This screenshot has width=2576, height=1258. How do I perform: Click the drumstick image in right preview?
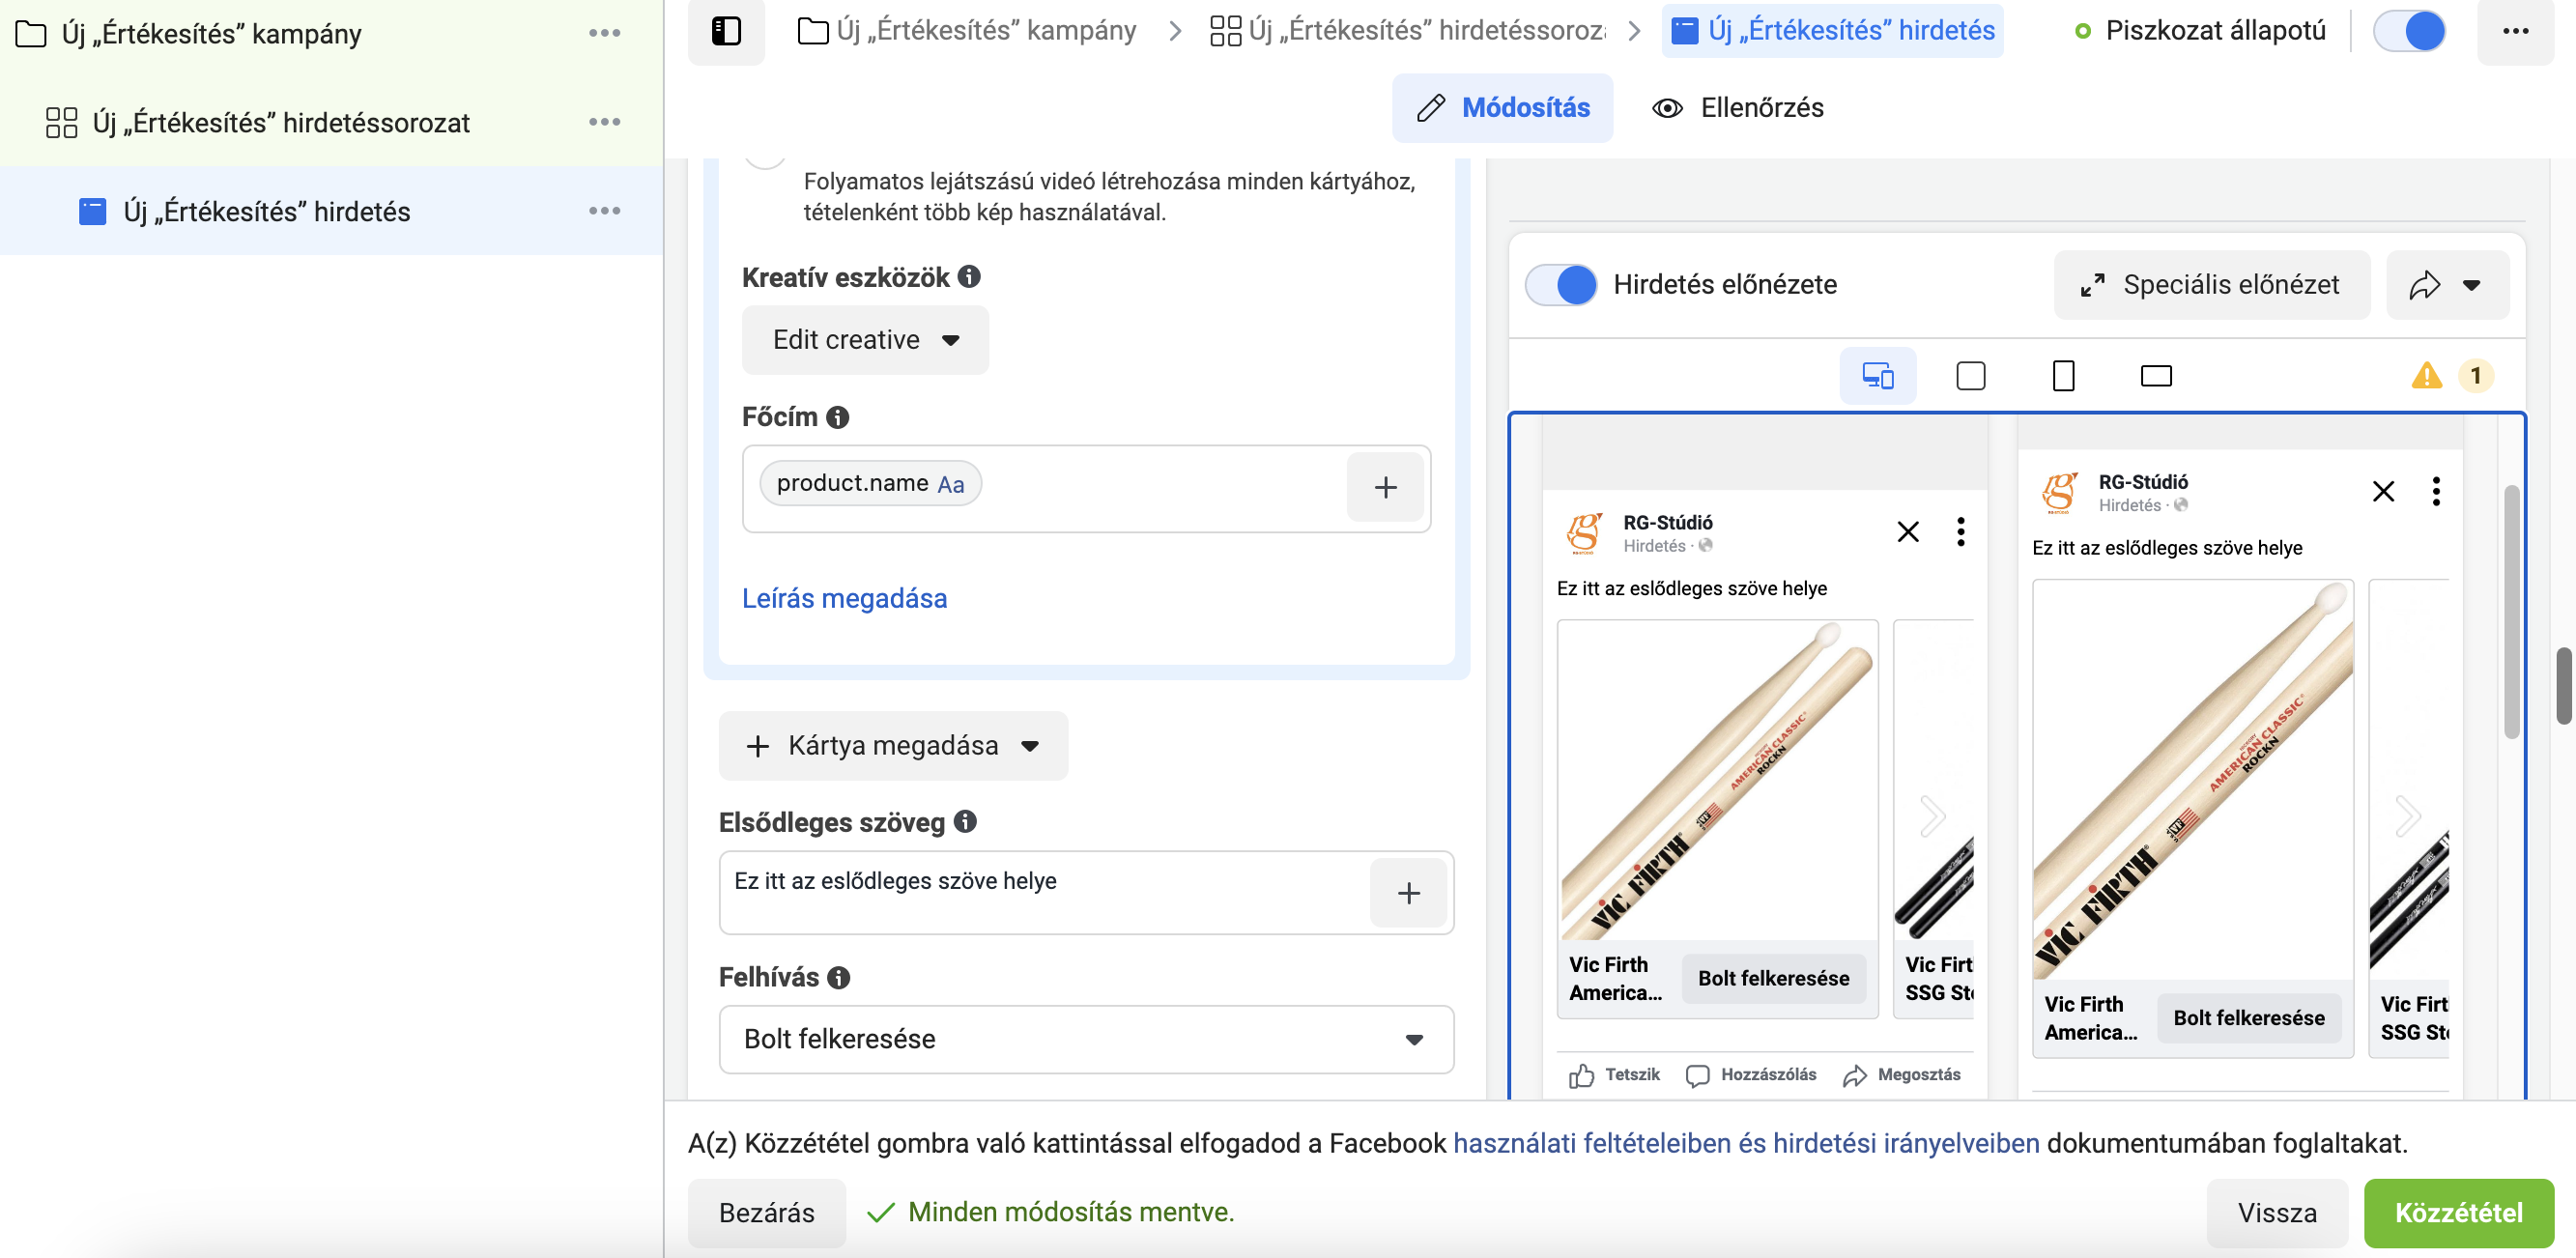(x=2193, y=780)
